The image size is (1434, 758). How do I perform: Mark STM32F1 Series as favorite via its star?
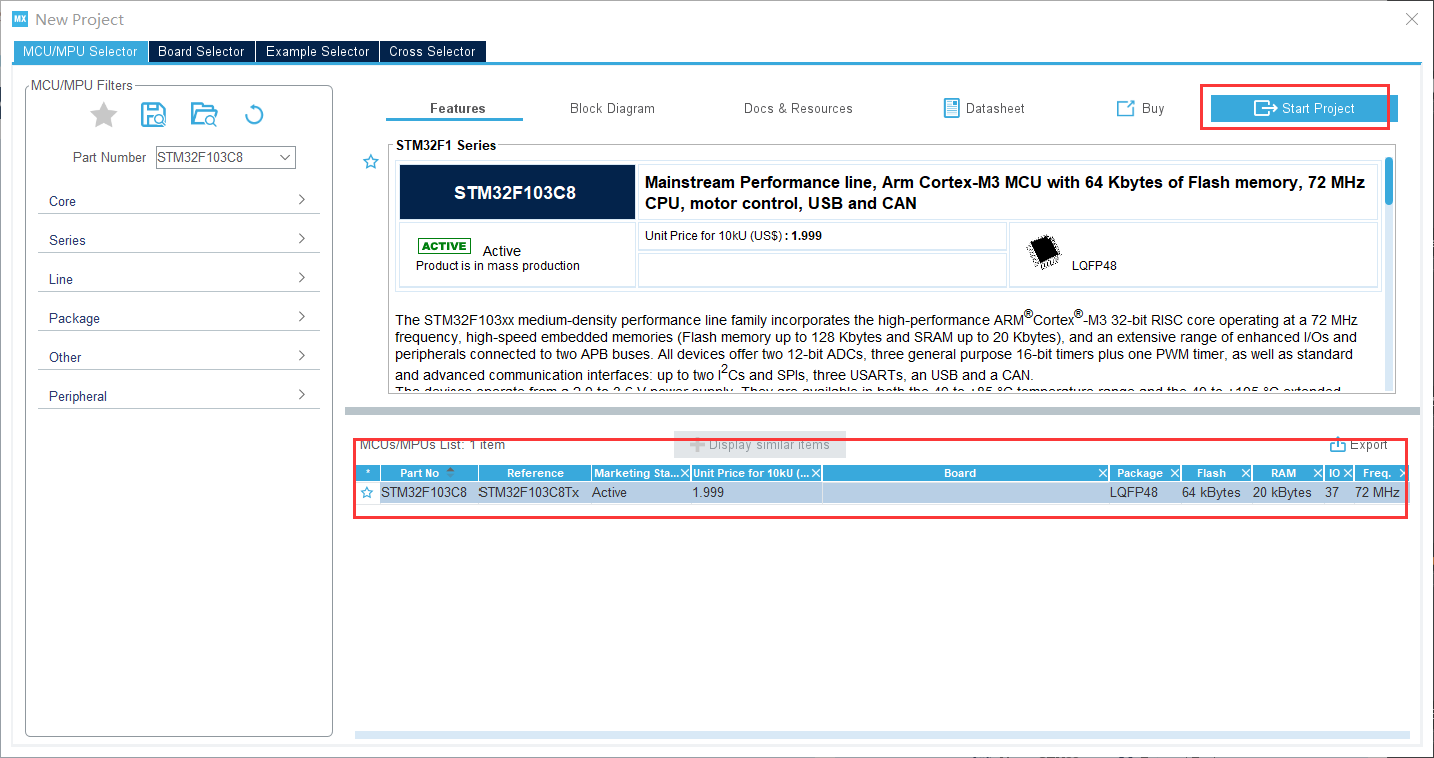tap(371, 162)
